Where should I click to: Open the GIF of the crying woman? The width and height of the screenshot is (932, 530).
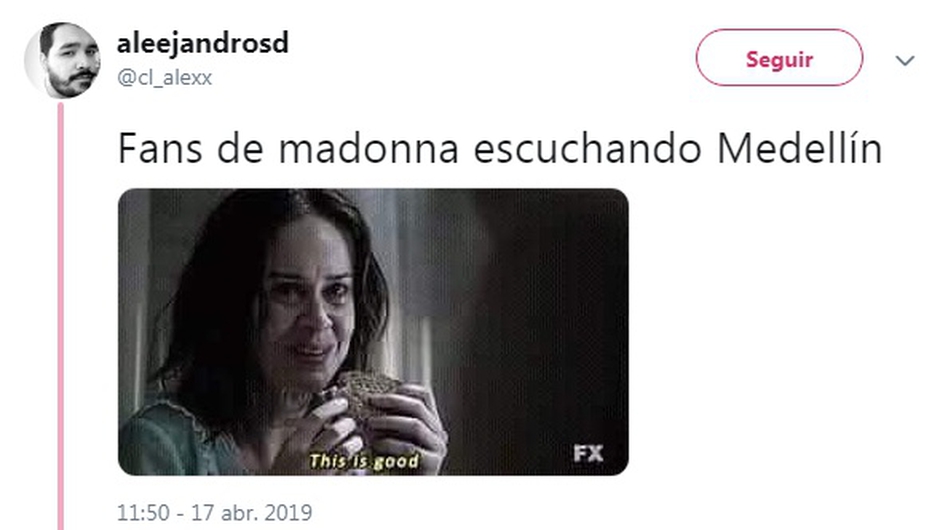[x=373, y=332]
